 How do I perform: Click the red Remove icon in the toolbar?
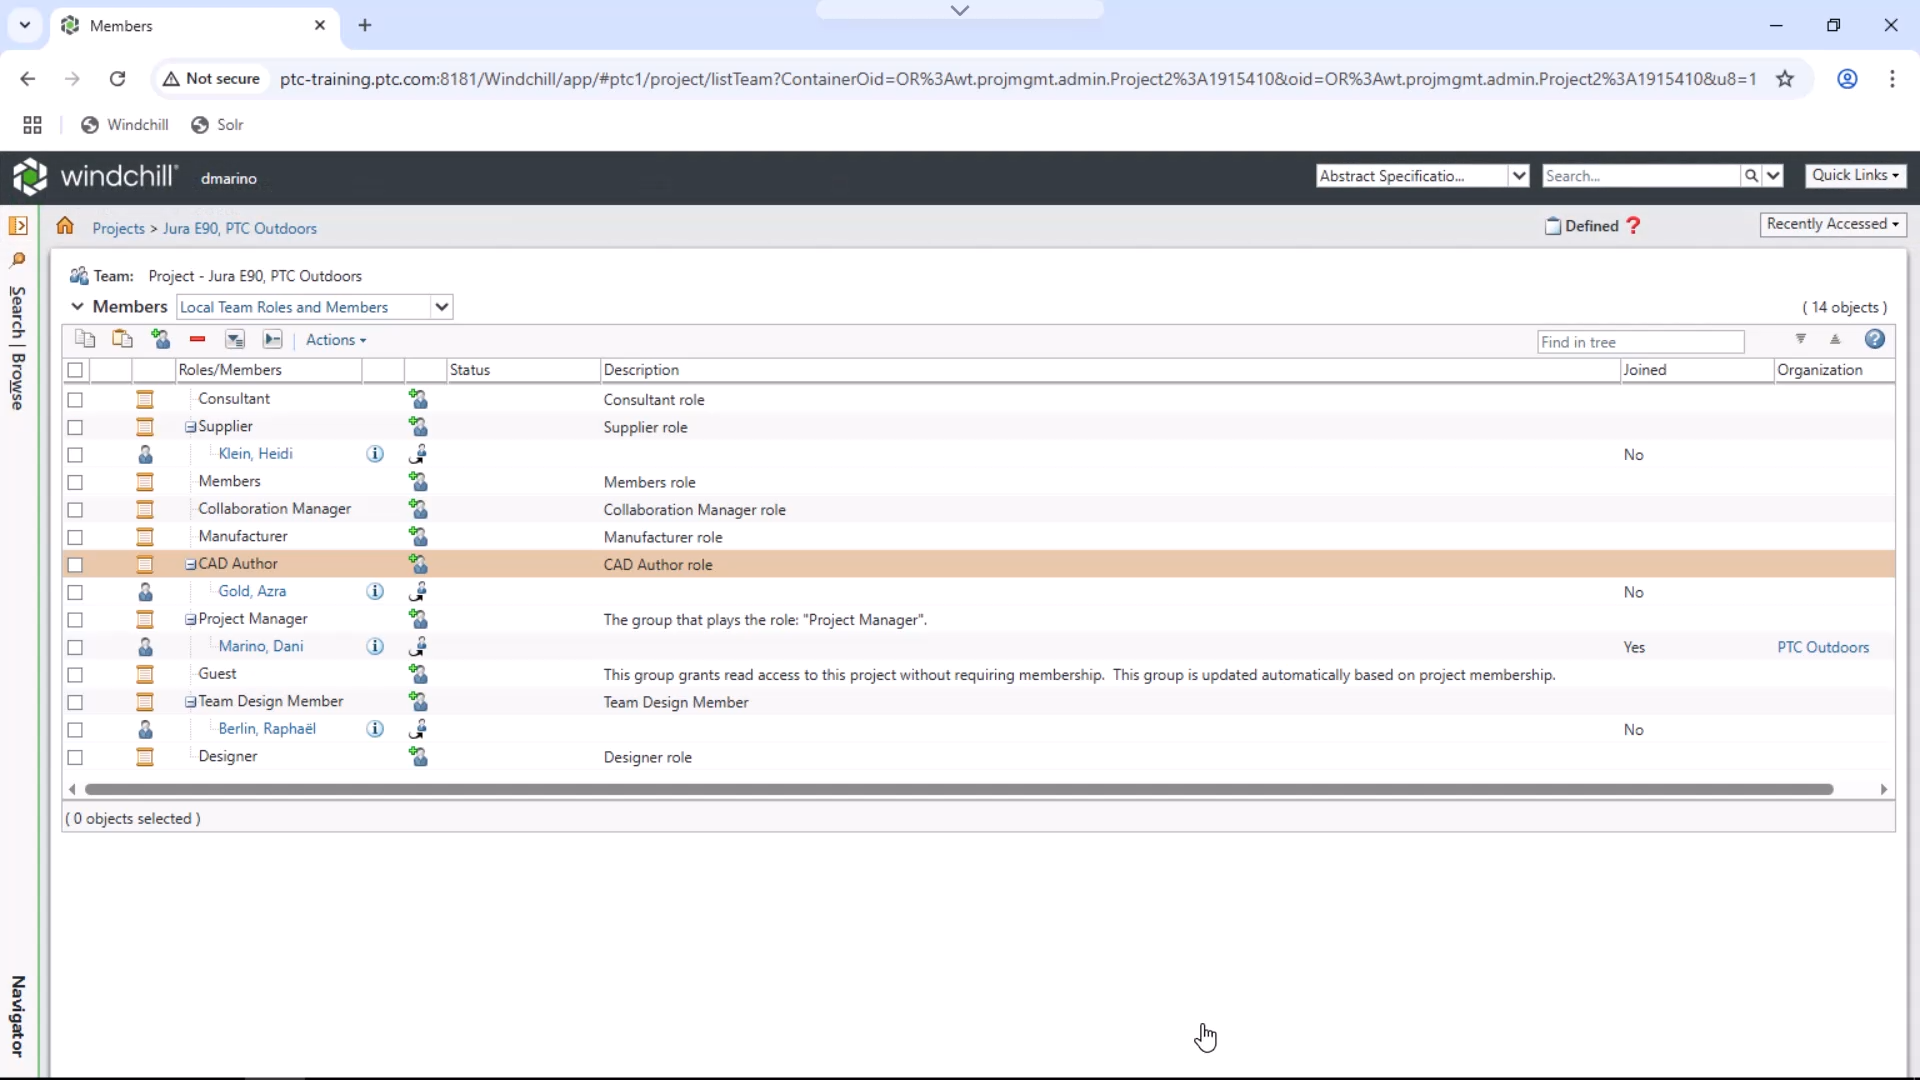click(x=197, y=339)
